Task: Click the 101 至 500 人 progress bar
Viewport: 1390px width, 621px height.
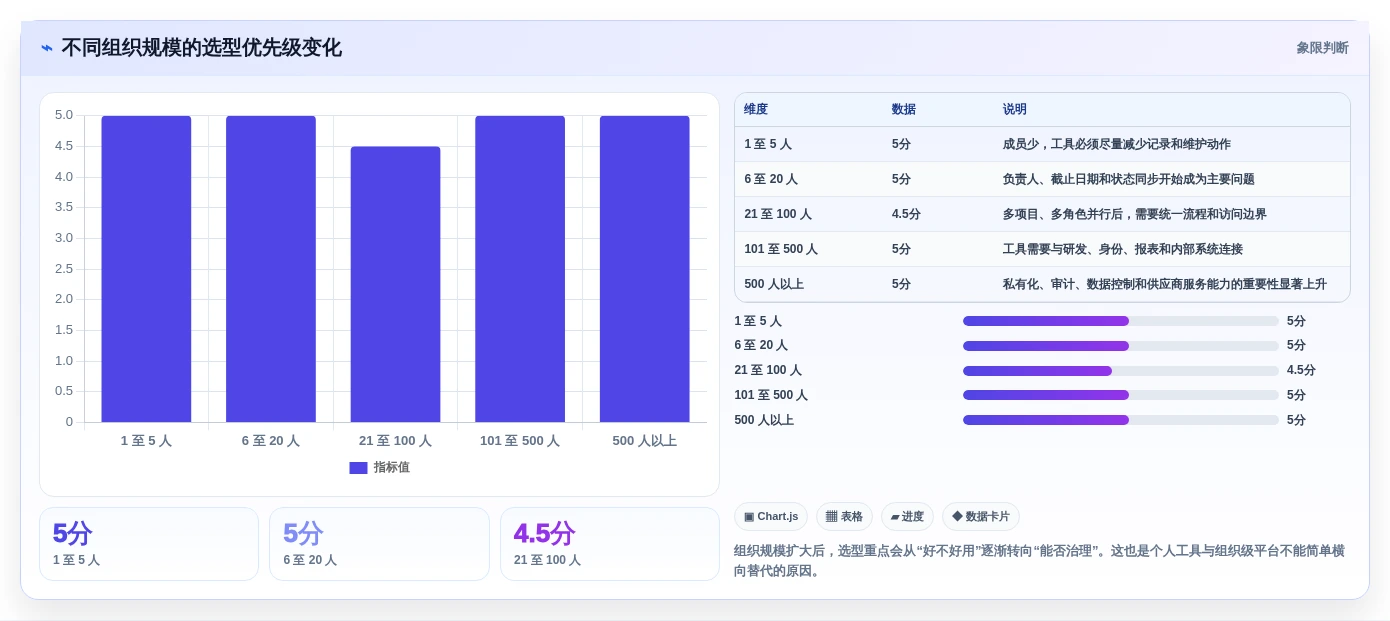Action: [x=1121, y=395]
